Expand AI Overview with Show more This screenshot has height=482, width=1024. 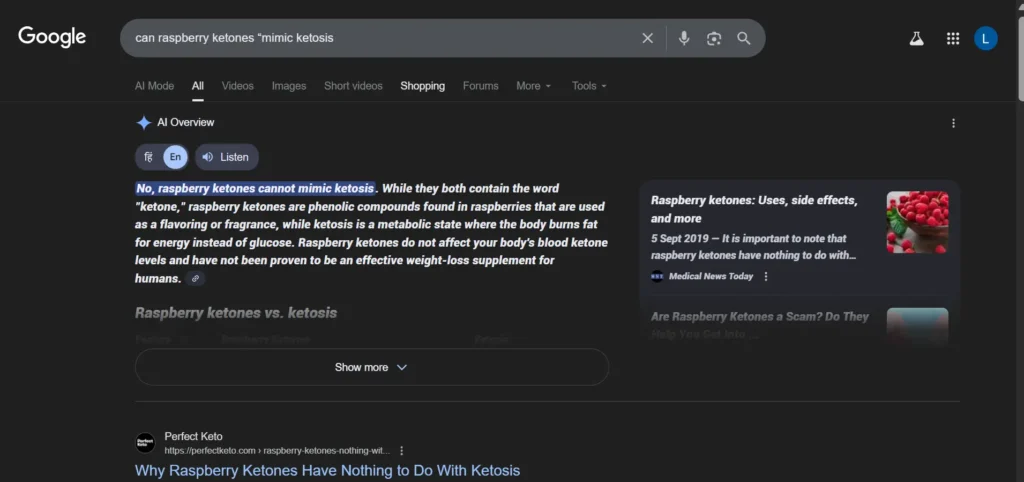pos(371,367)
